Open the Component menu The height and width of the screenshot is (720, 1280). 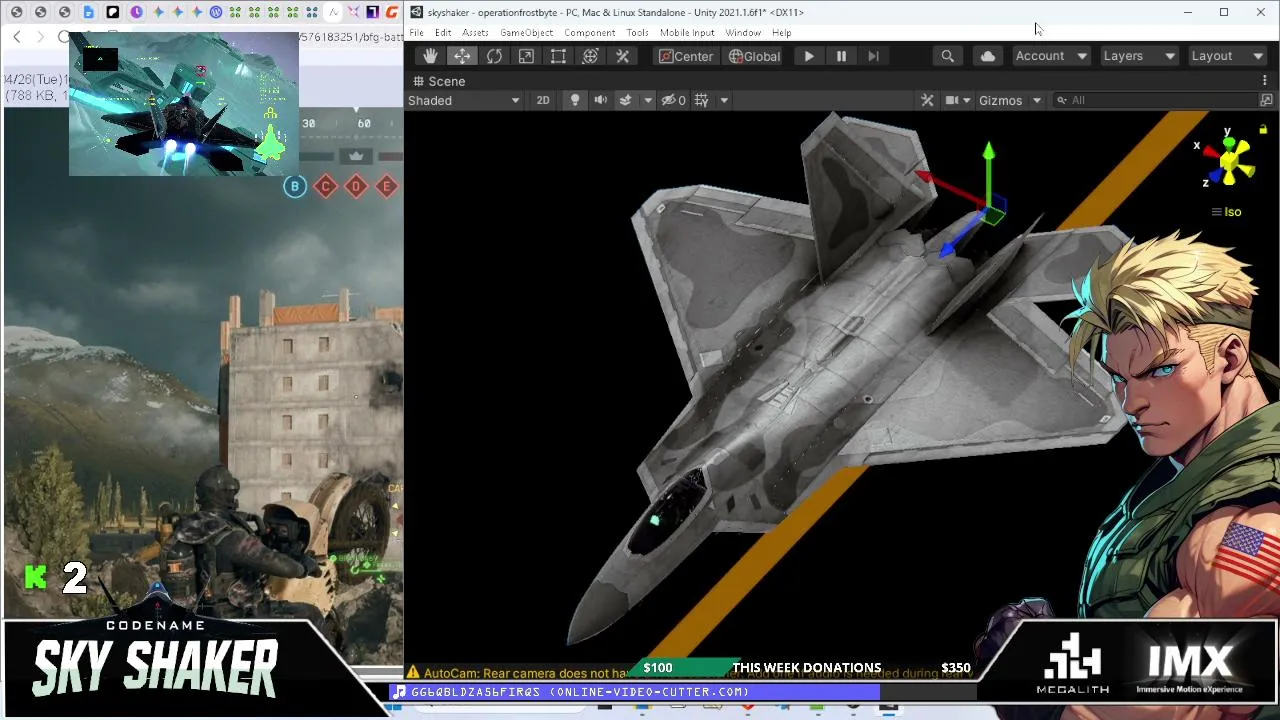pyautogui.click(x=589, y=33)
